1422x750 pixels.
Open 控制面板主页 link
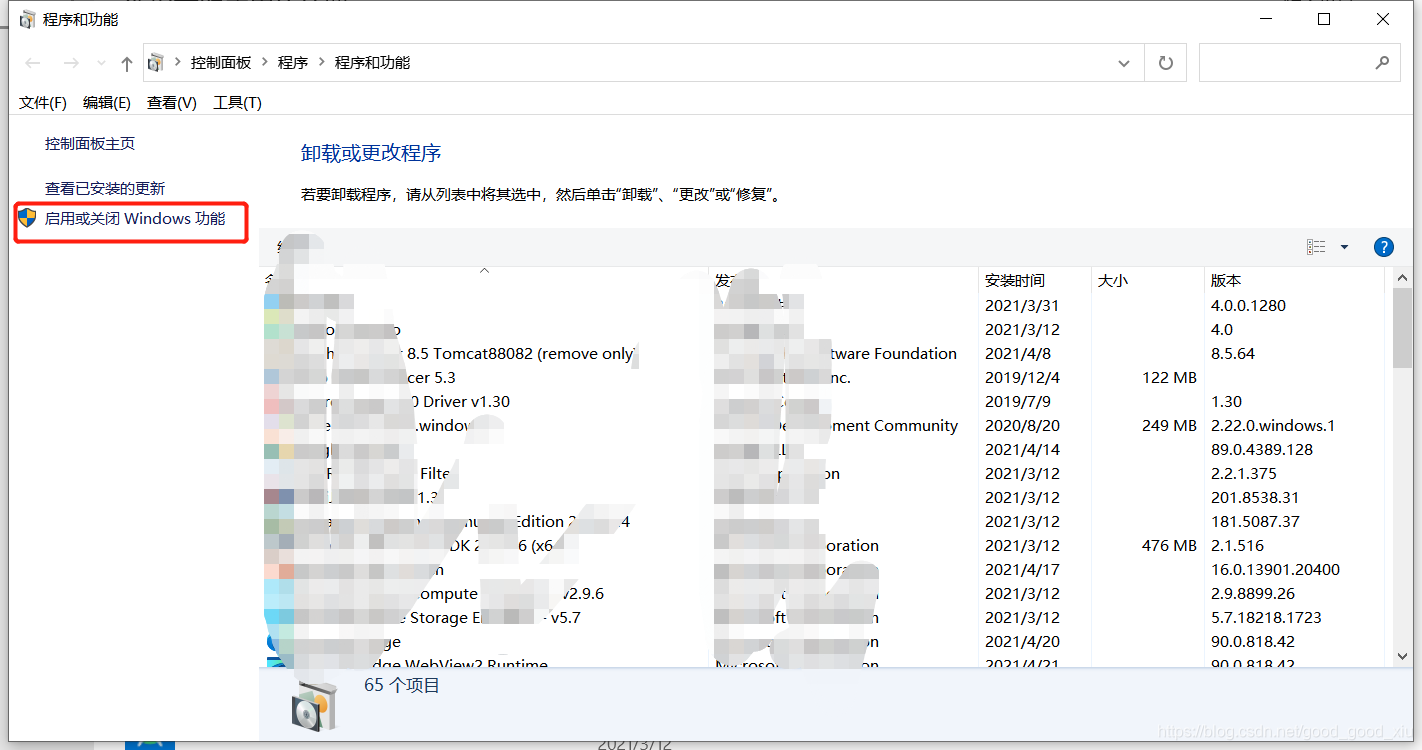[x=90, y=144]
